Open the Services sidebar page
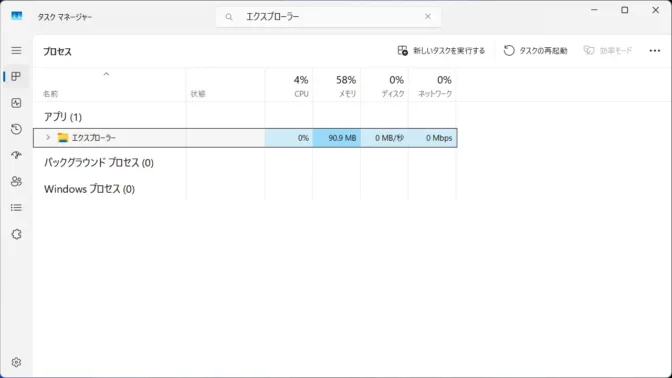Viewport: 672px width, 378px height. (x=16, y=234)
